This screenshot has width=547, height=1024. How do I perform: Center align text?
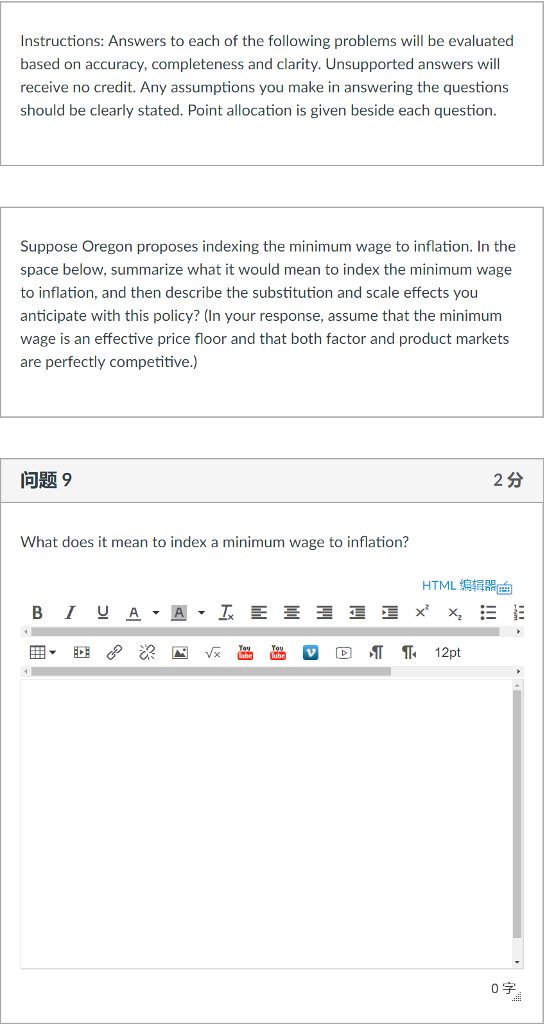(292, 613)
